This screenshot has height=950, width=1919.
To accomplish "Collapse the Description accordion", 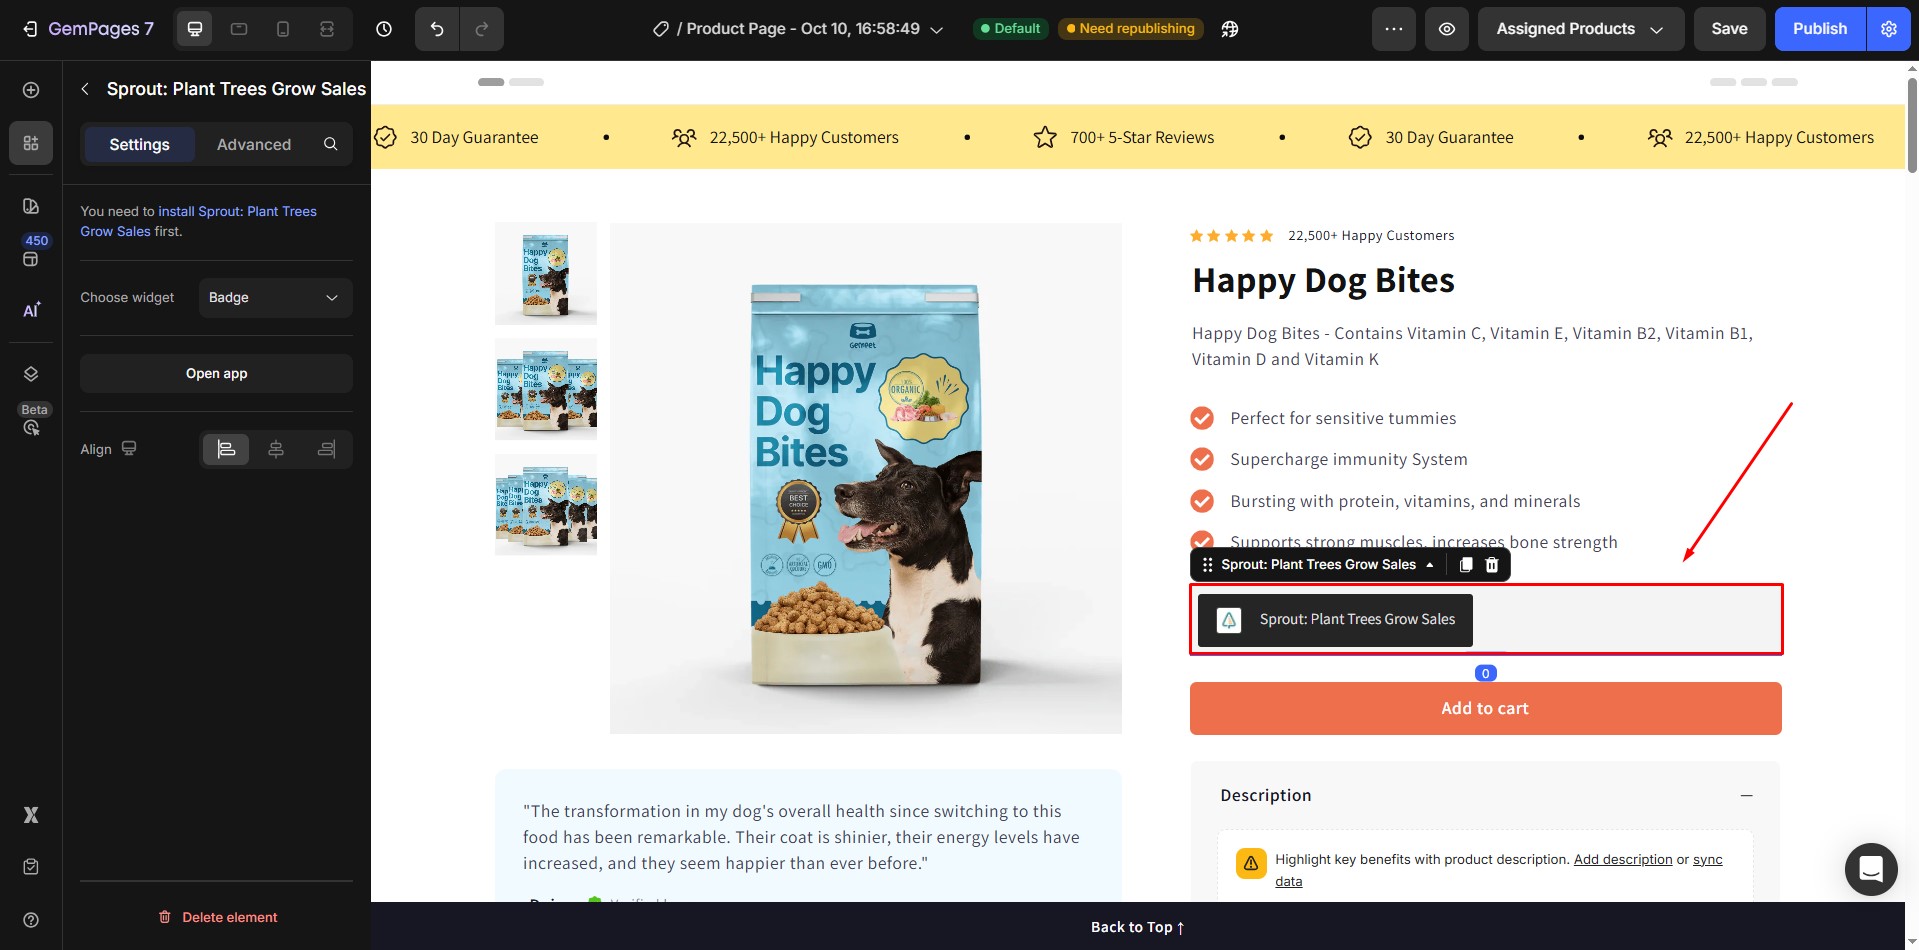I will coord(1747,795).
